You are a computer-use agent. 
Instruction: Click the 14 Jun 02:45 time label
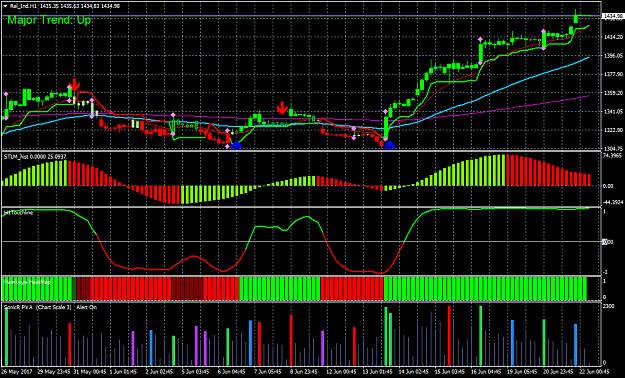(415, 372)
